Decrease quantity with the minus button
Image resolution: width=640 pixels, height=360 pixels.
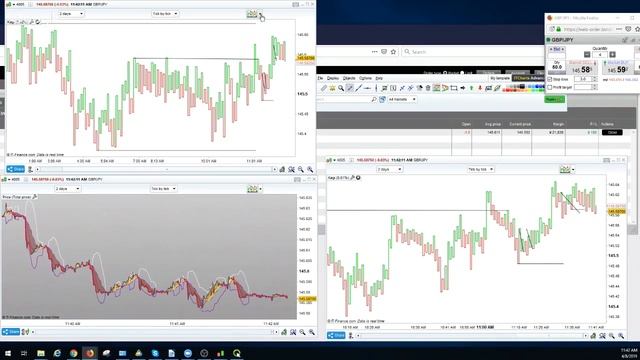pos(587,54)
